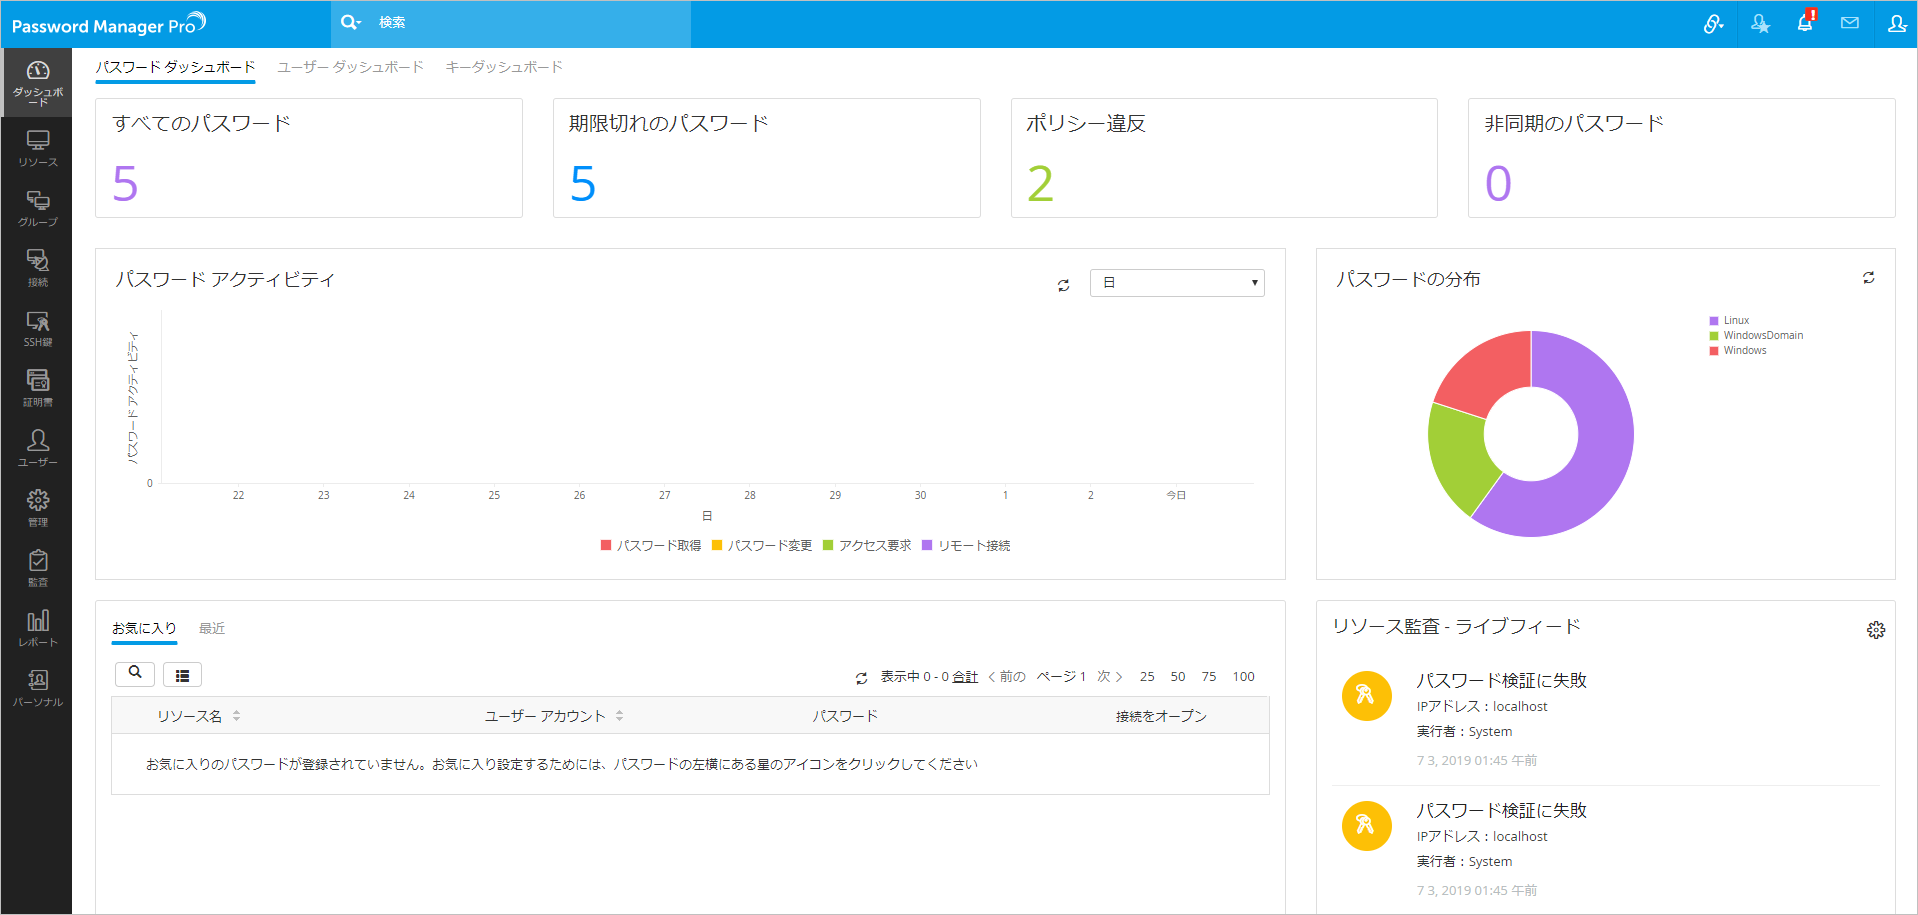1918x915 pixels.
Task: Go to the 証明書 (Certificates) sidebar icon
Action: 37,387
